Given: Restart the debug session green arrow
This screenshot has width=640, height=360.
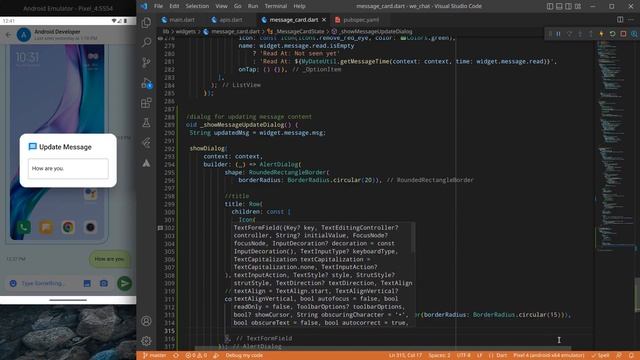Looking at the screenshot, I should click(612, 34).
